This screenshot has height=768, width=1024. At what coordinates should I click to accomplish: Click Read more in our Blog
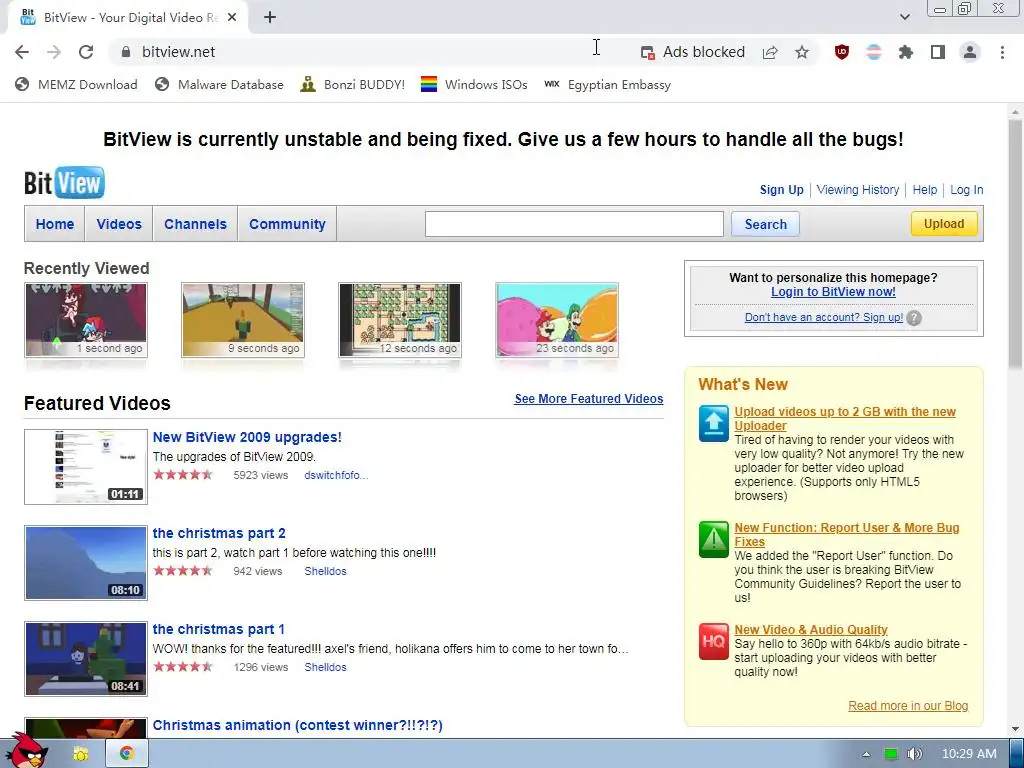tap(908, 706)
